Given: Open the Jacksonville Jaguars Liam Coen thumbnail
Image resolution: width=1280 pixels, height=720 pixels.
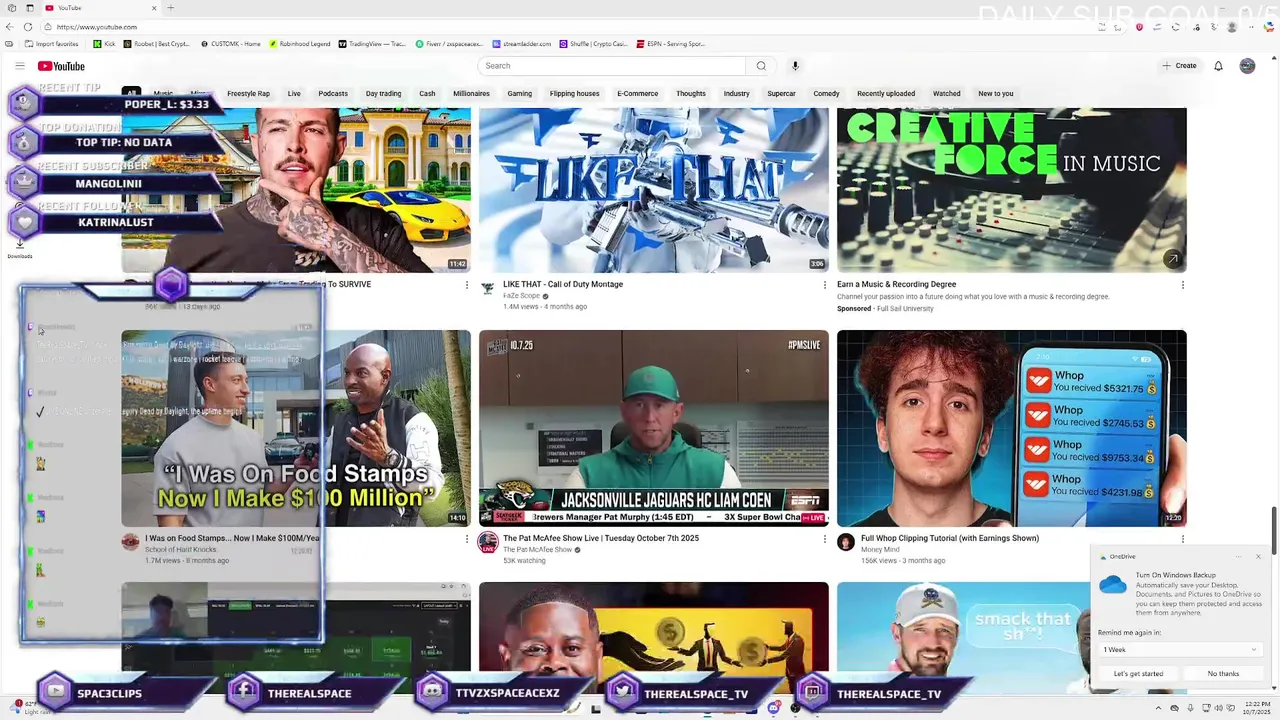Looking at the screenshot, I should tap(654, 428).
